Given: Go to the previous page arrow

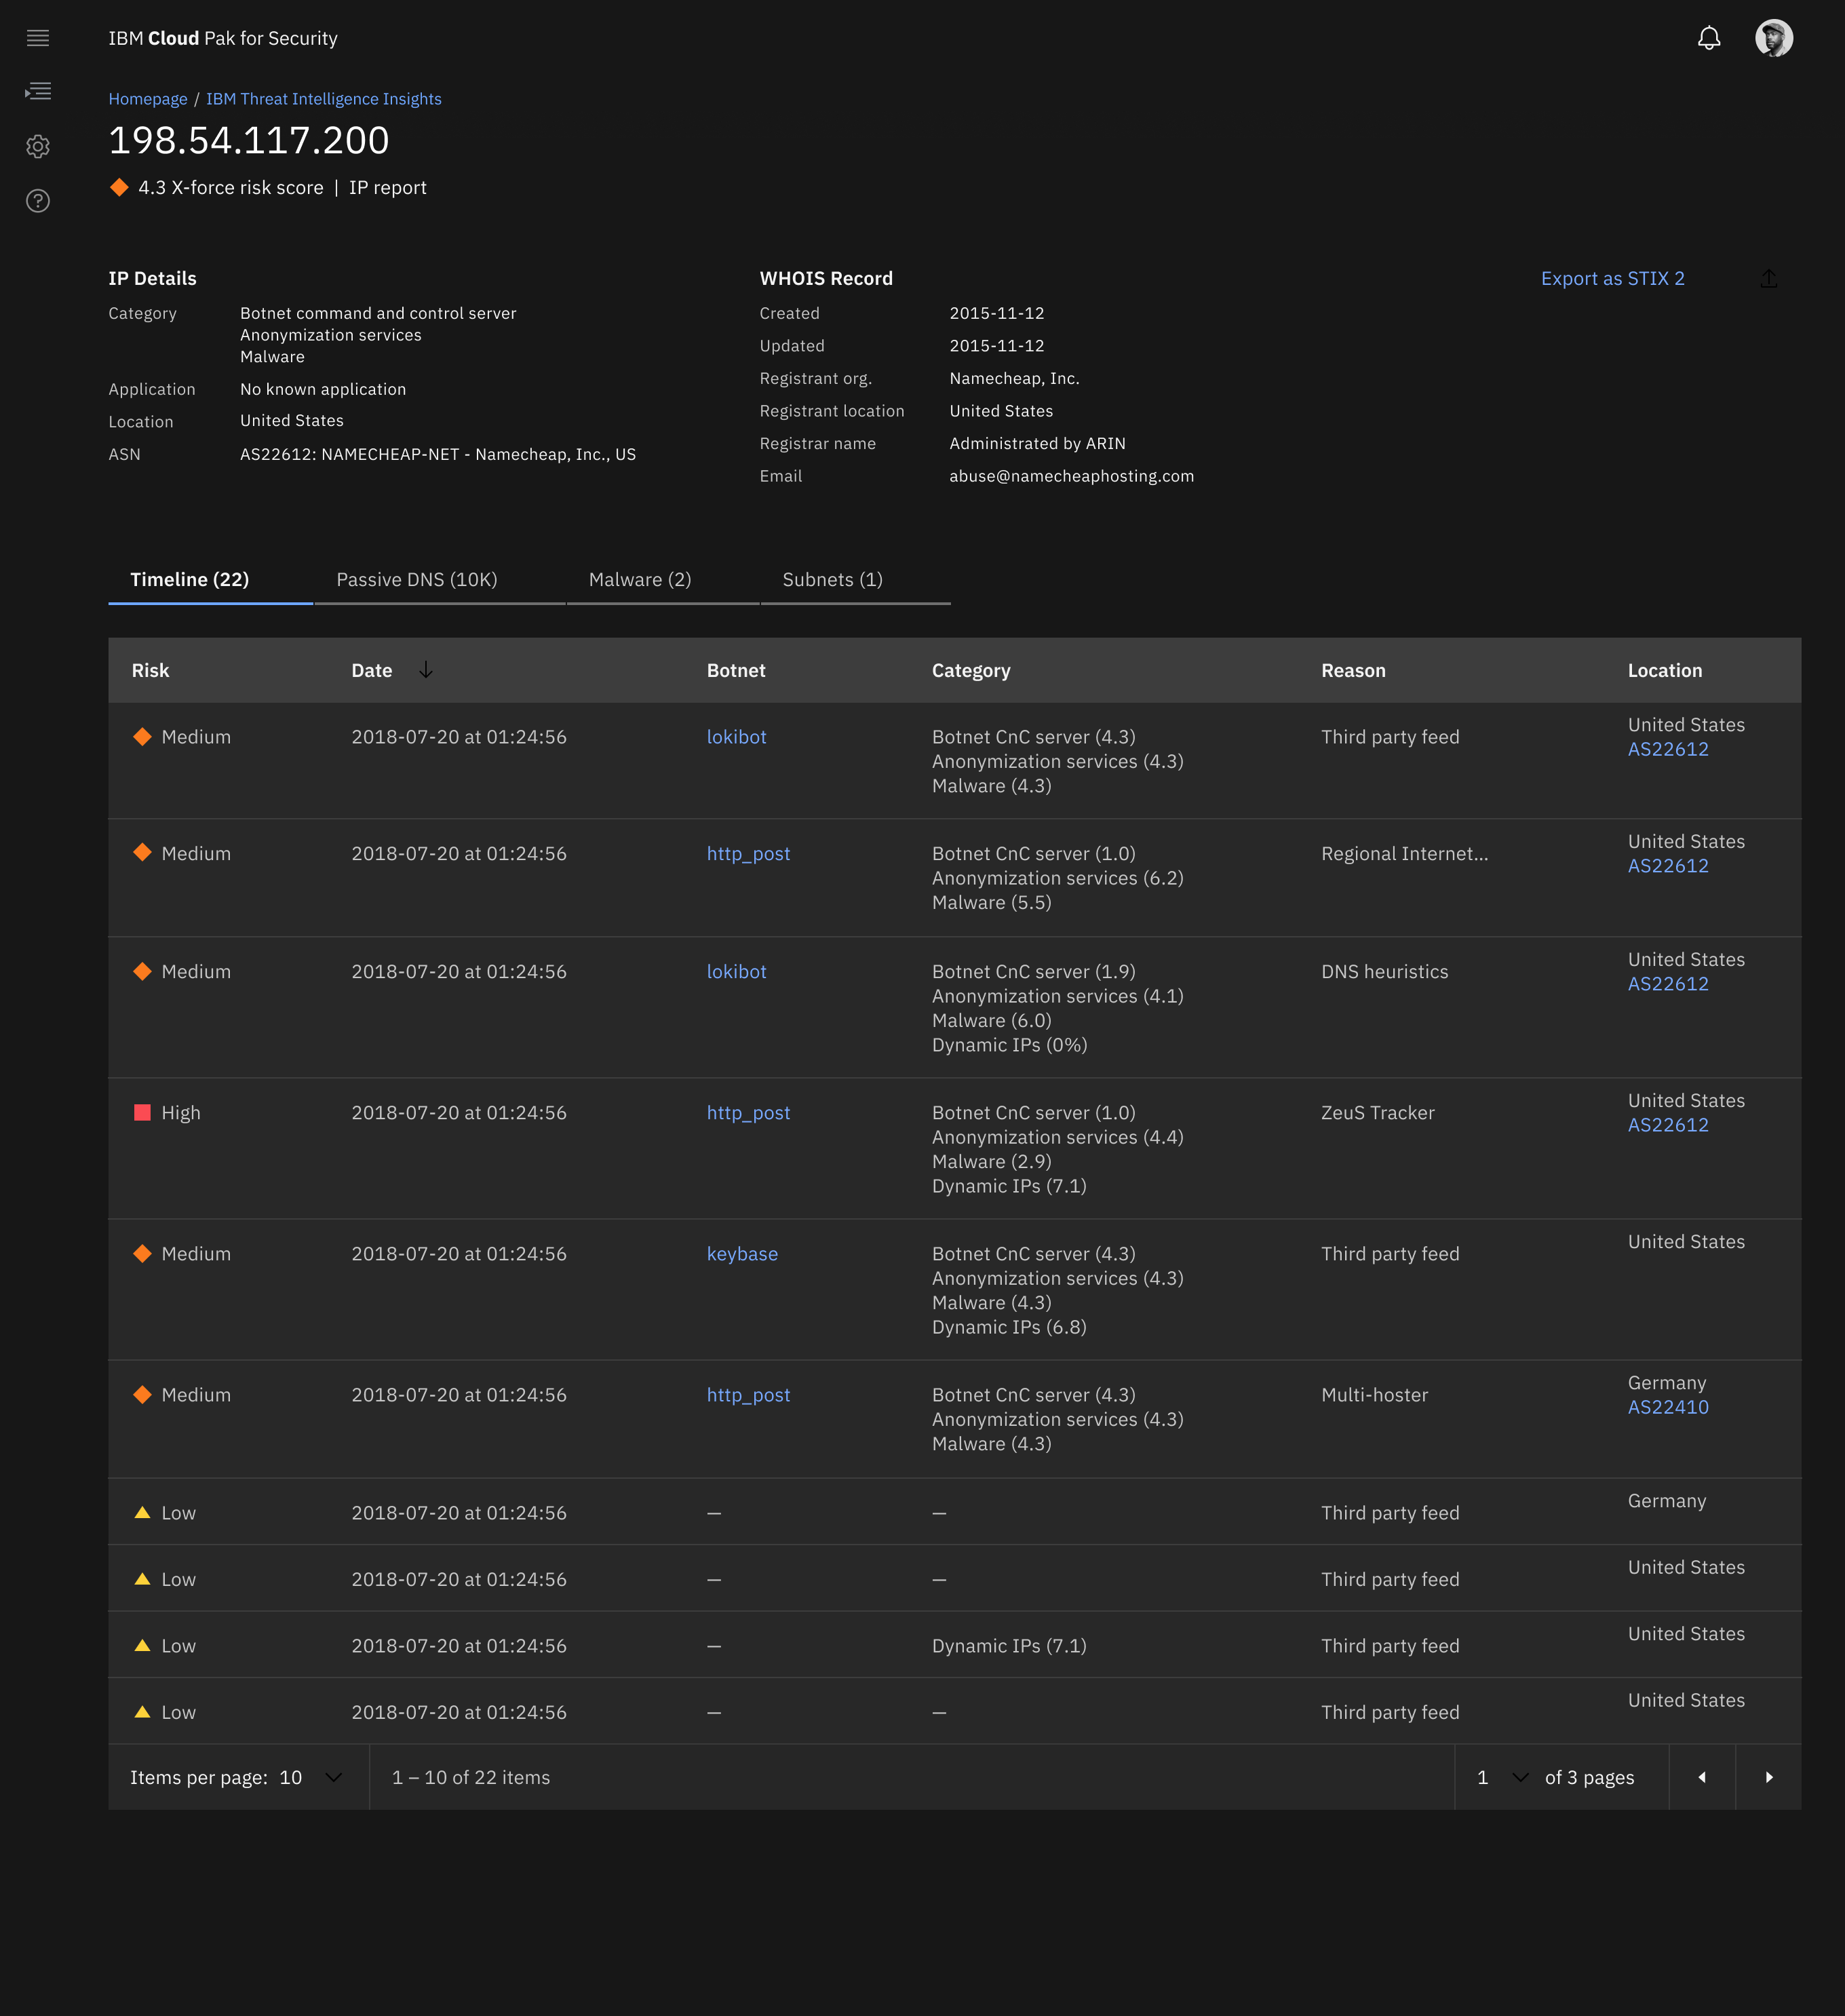Looking at the screenshot, I should click(x=1701, y=1777).
